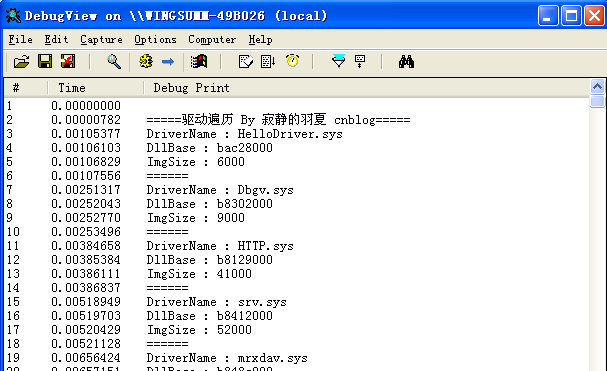Select row 'ImgSize : 6000'
The image size is (607, 371).
(297, 161)
